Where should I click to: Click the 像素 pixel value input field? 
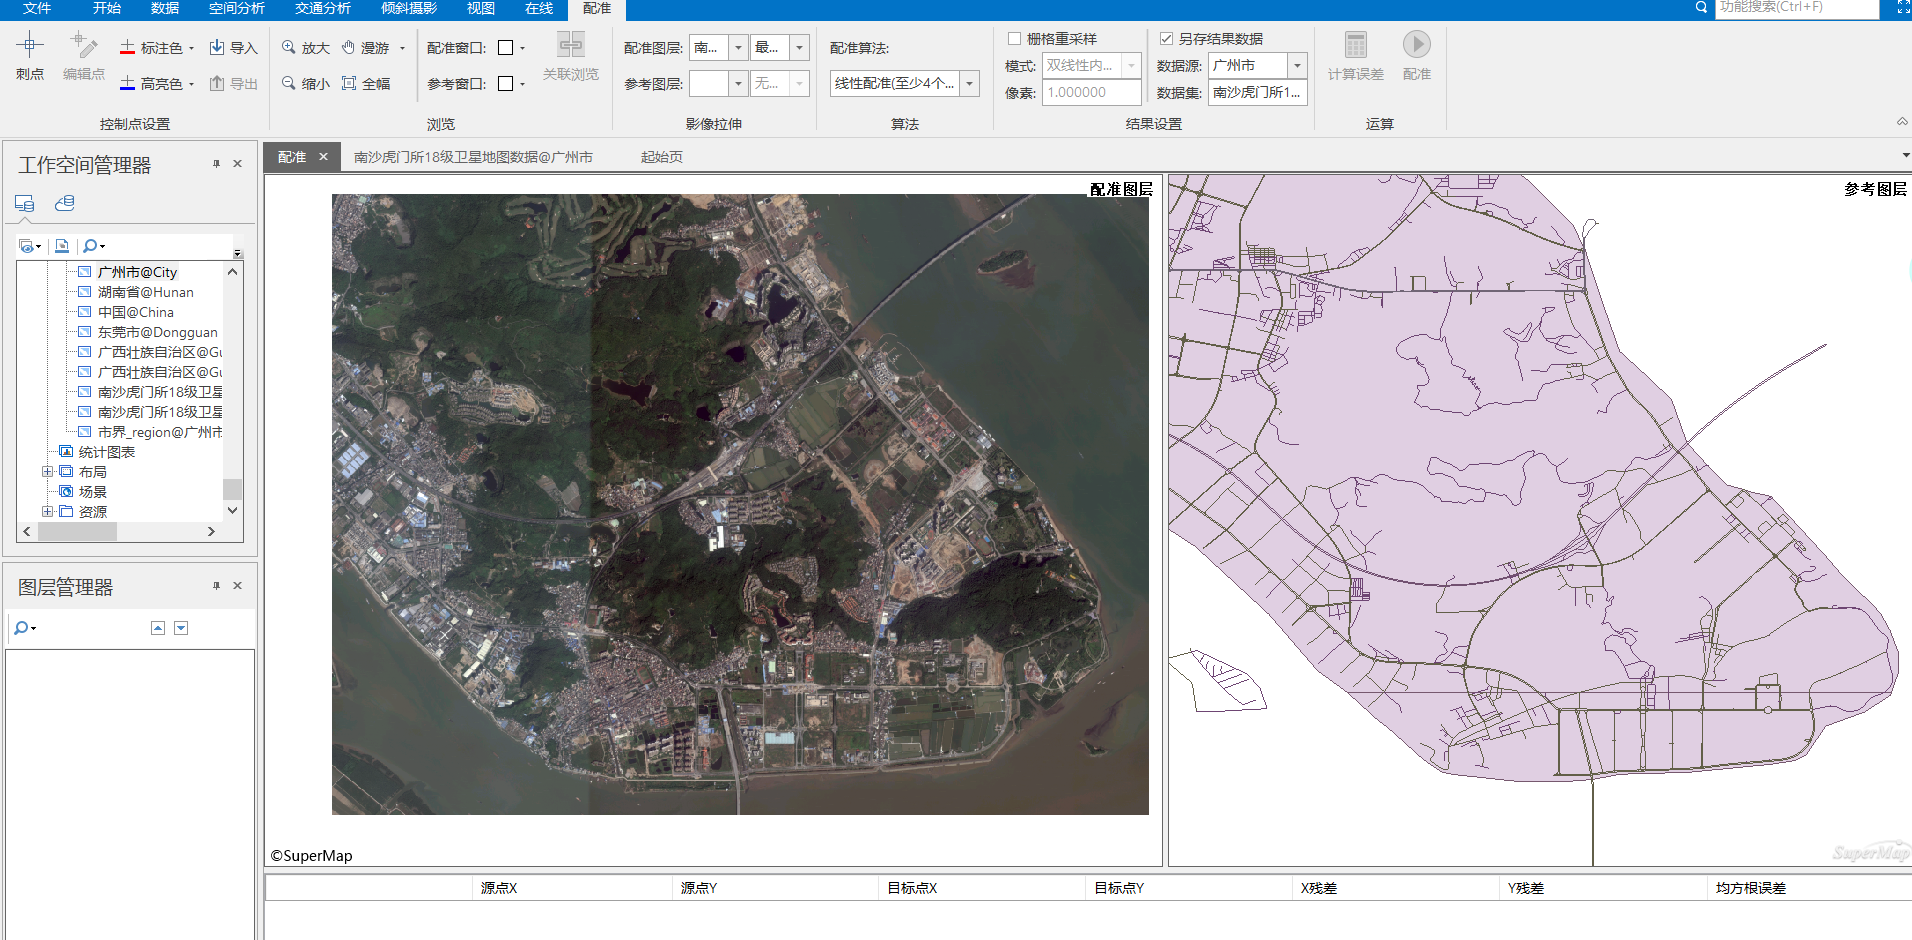1090,92
